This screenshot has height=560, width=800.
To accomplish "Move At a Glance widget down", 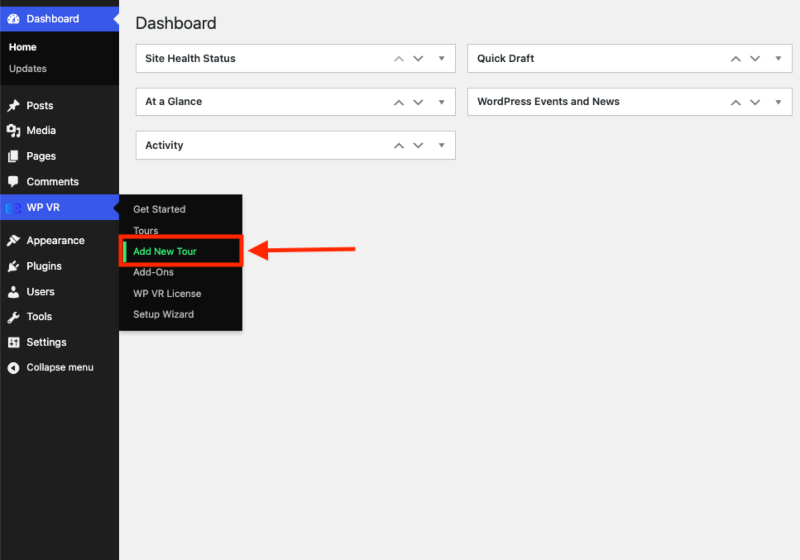I will 418,102.
